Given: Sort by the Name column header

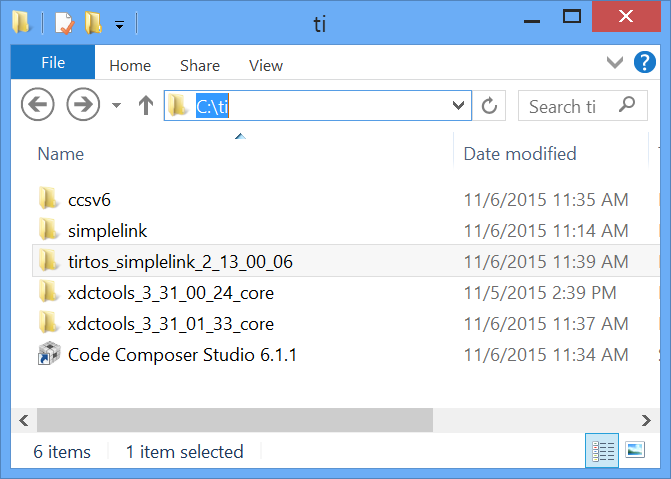Looking at the screenshot, I should tap(61, 153).
